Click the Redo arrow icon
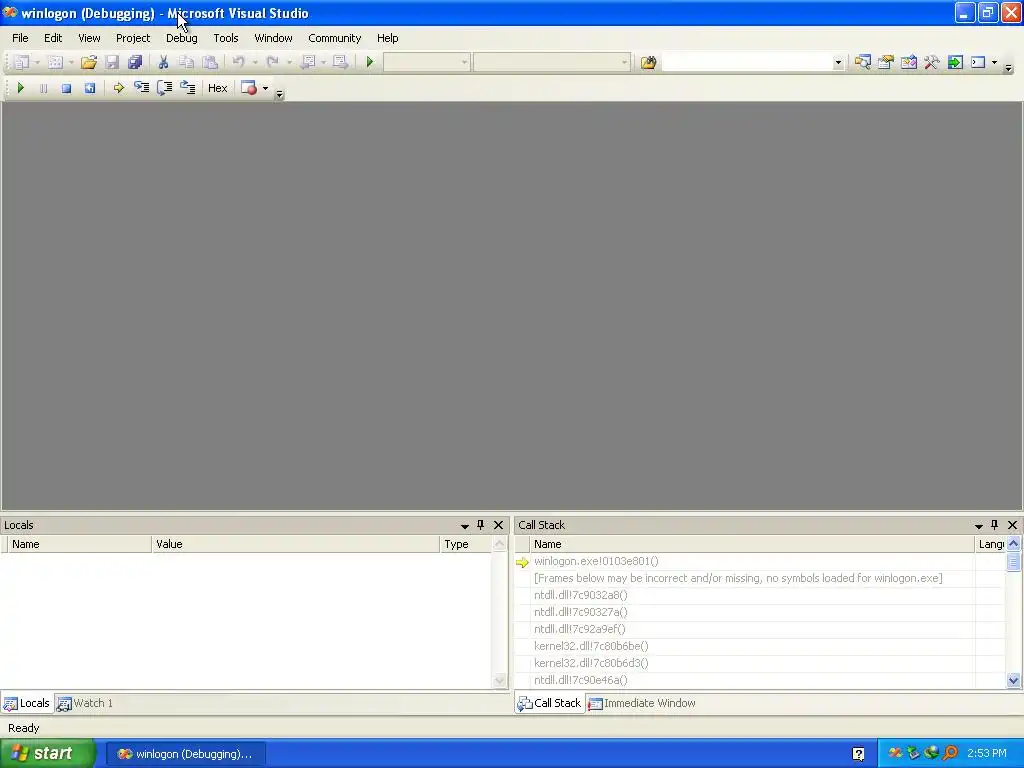Screen dimensions: 1024x768 pyautogui.click(x=272, y=62)
